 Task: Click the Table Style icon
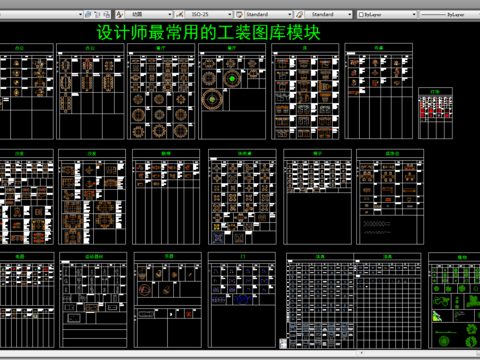pos(239,14)
